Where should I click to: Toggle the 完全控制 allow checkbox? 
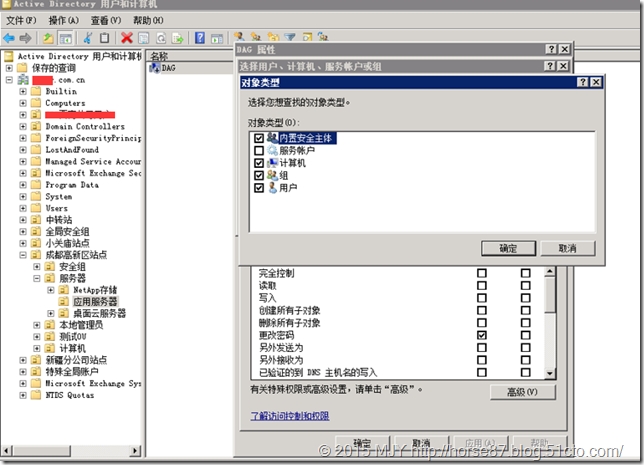483,273
